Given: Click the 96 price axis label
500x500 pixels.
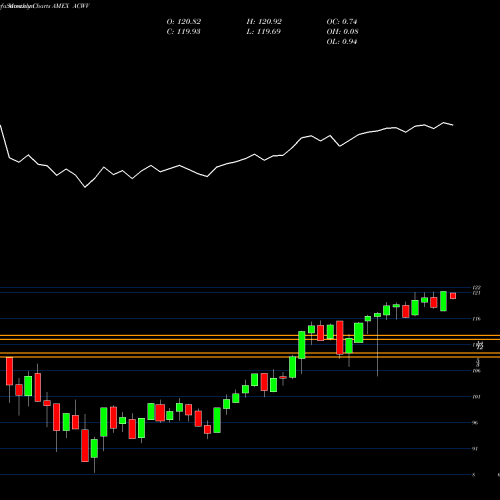Looking at the screenshot, I should point(475,423).
